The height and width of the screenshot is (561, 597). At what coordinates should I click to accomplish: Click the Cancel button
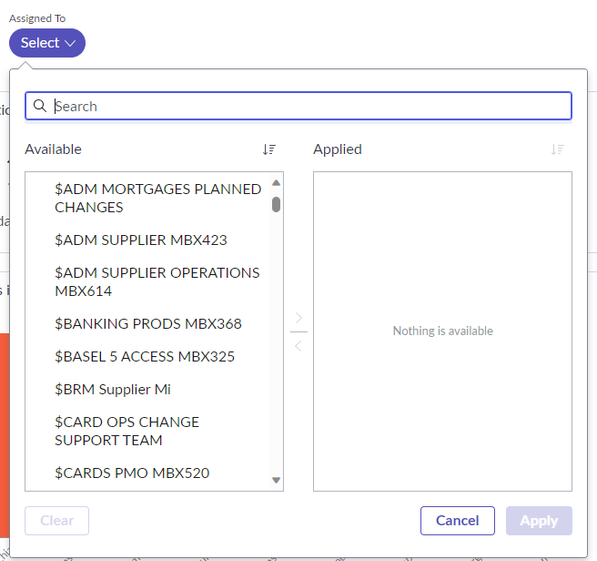pos(458,521)
